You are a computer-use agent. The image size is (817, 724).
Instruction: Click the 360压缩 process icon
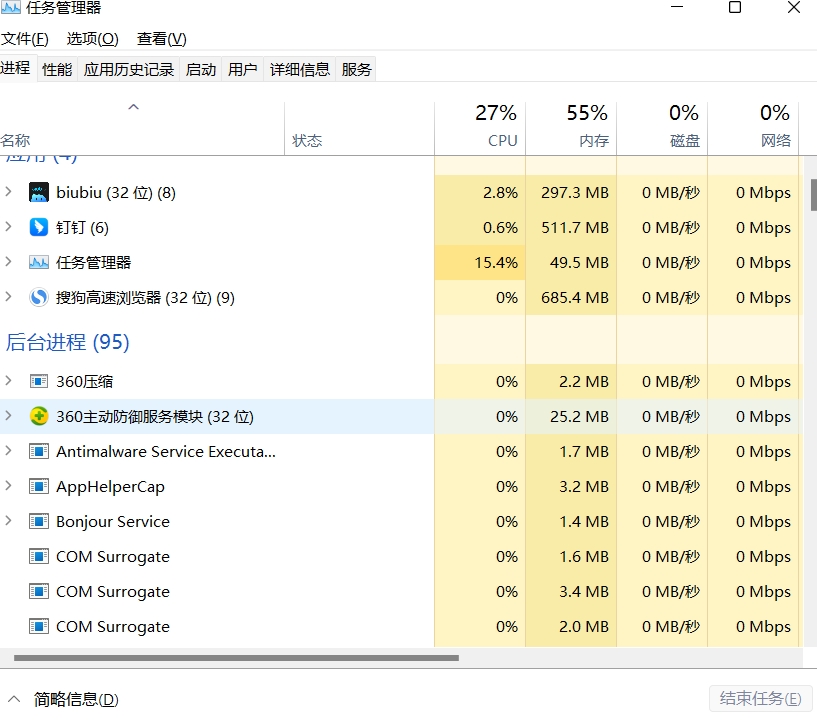39,381
